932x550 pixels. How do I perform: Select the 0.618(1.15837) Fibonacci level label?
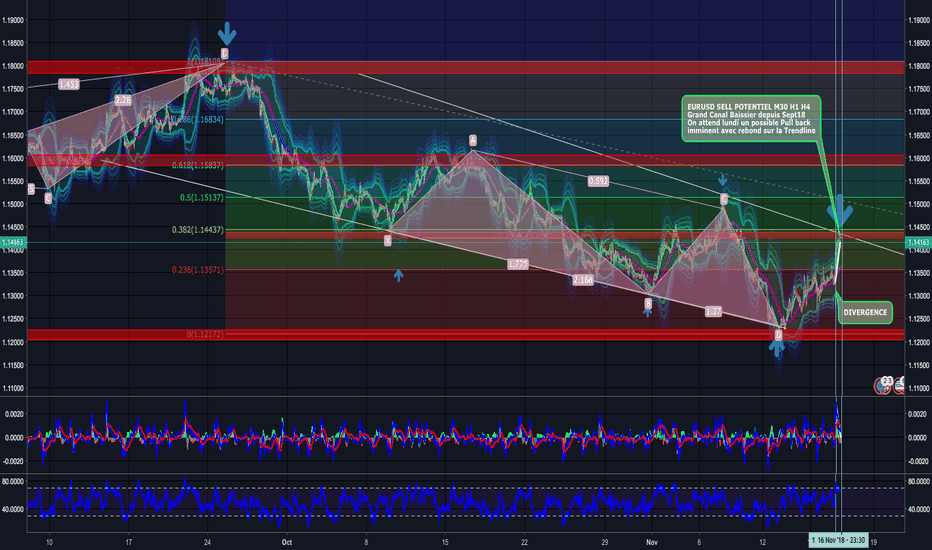[x=198, y=165]
